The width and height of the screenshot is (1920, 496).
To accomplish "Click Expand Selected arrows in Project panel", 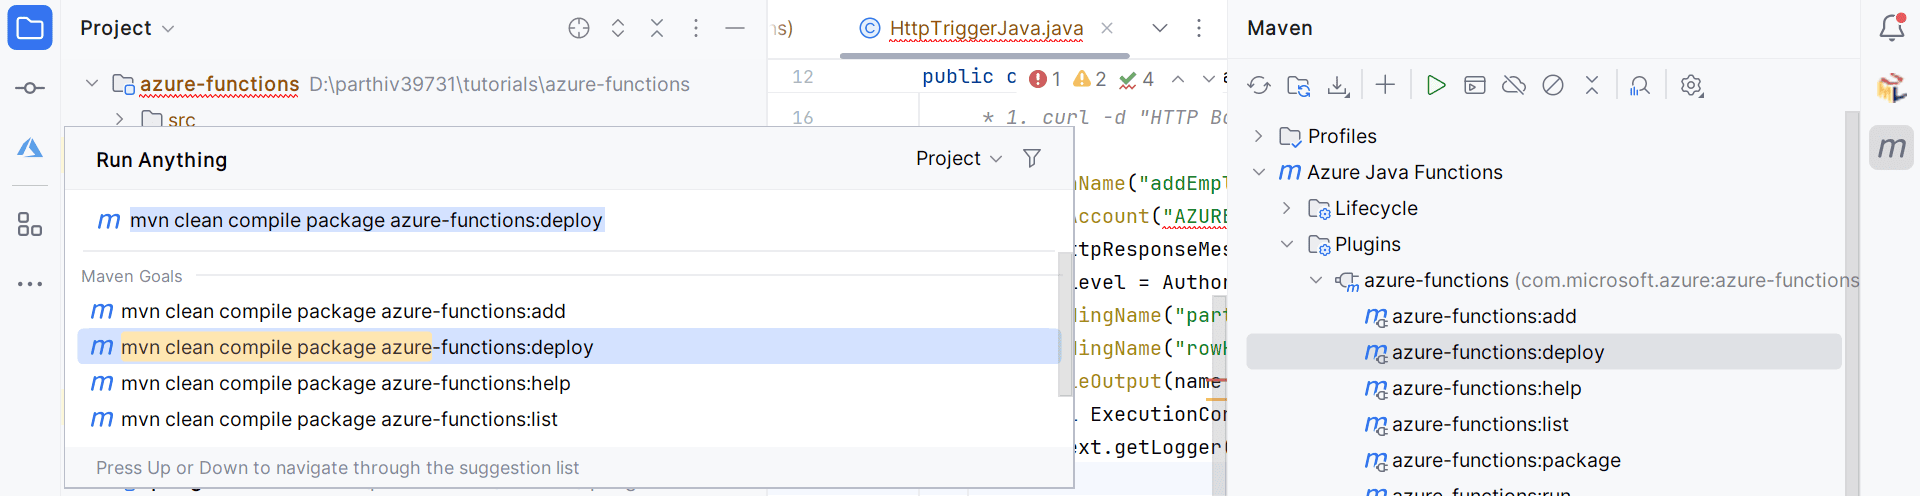I will point(618,28).
